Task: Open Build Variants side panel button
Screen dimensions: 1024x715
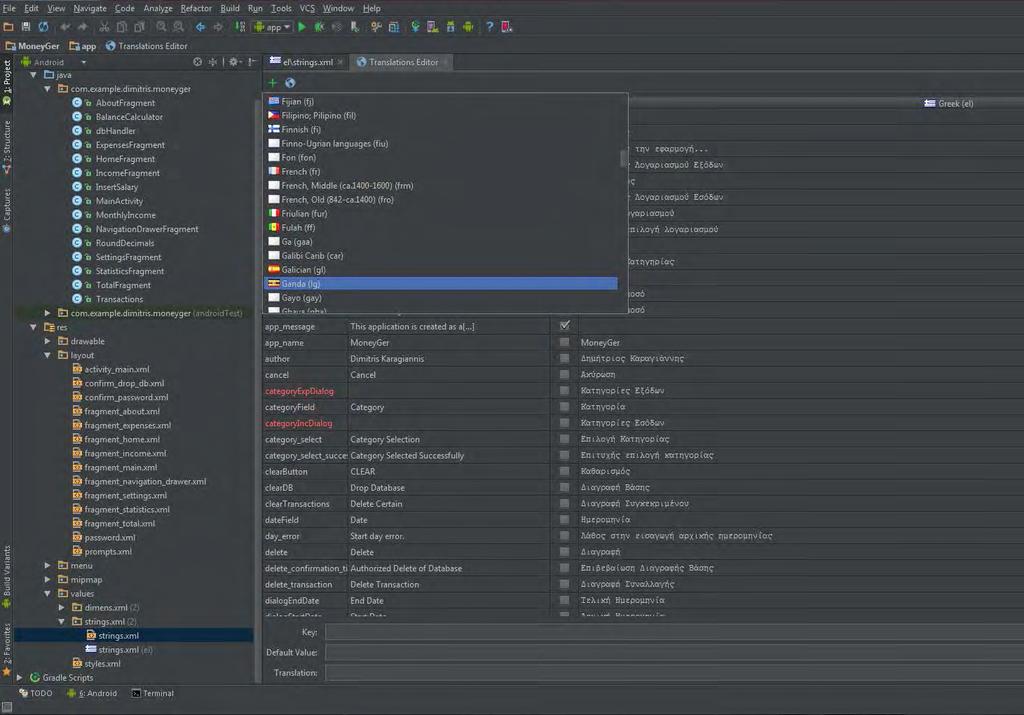Action: 7,577
